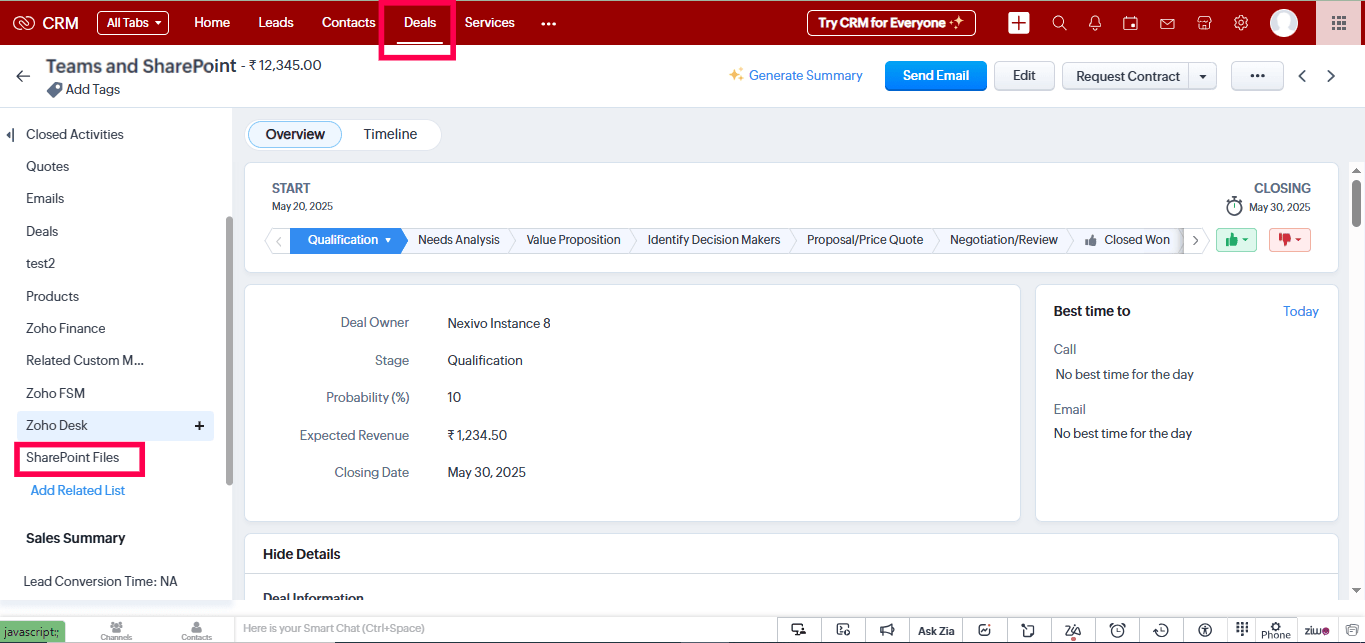Open the Contacts tab in top bar

tap(349, 22)
